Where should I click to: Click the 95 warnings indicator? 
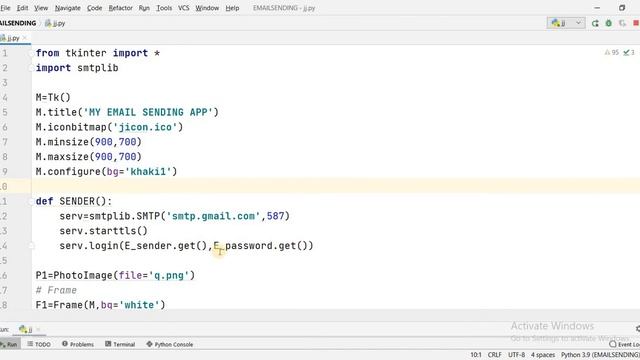coord(612,53)
